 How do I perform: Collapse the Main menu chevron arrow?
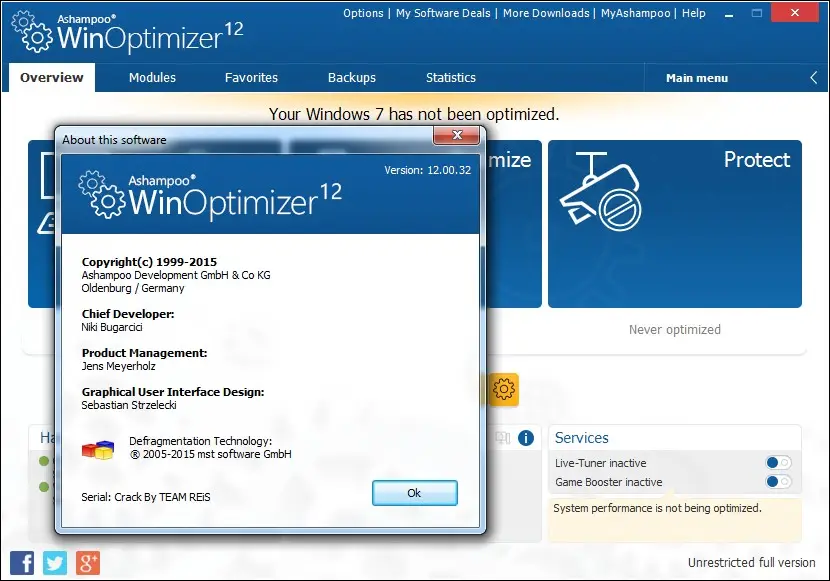click(x=814, y=78)
